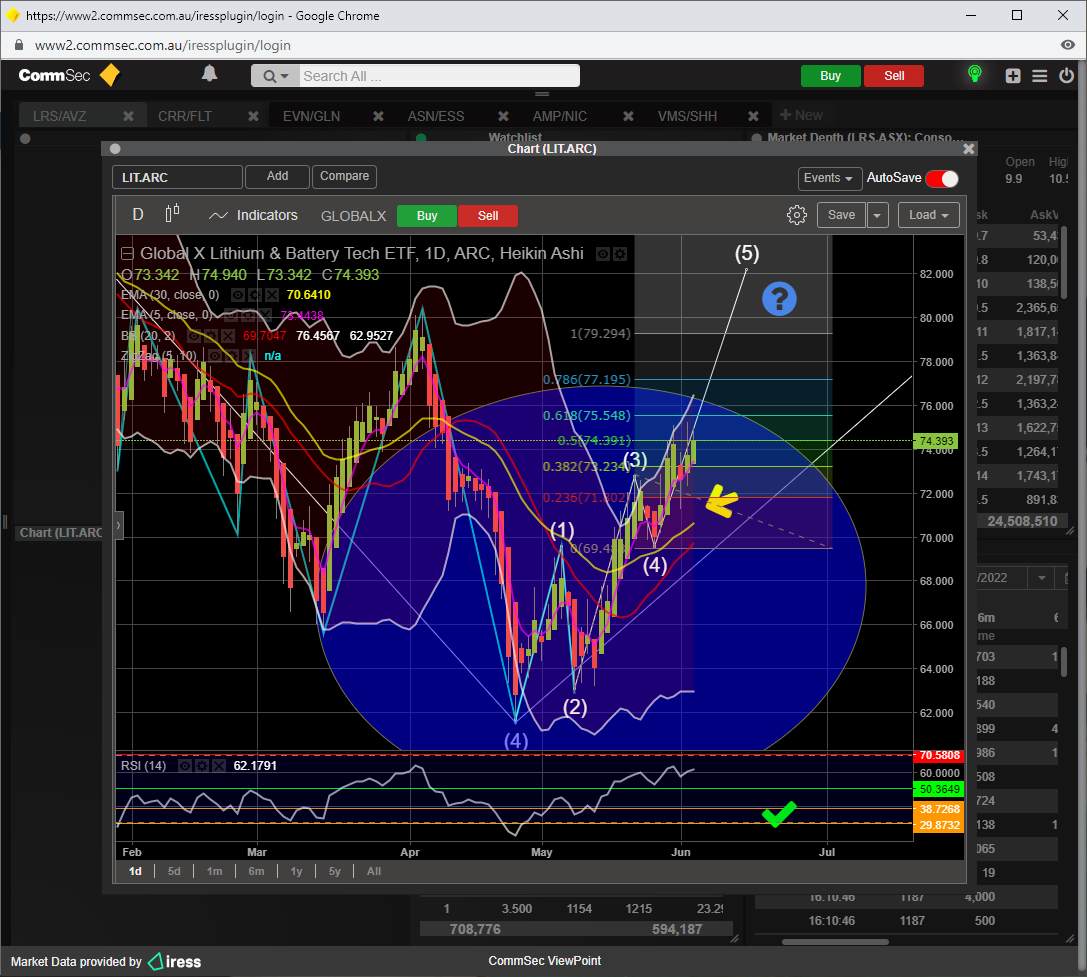Click the header green Buy button
The width and height of the screenshot is (1087, 977).
(x=831, y=76)
